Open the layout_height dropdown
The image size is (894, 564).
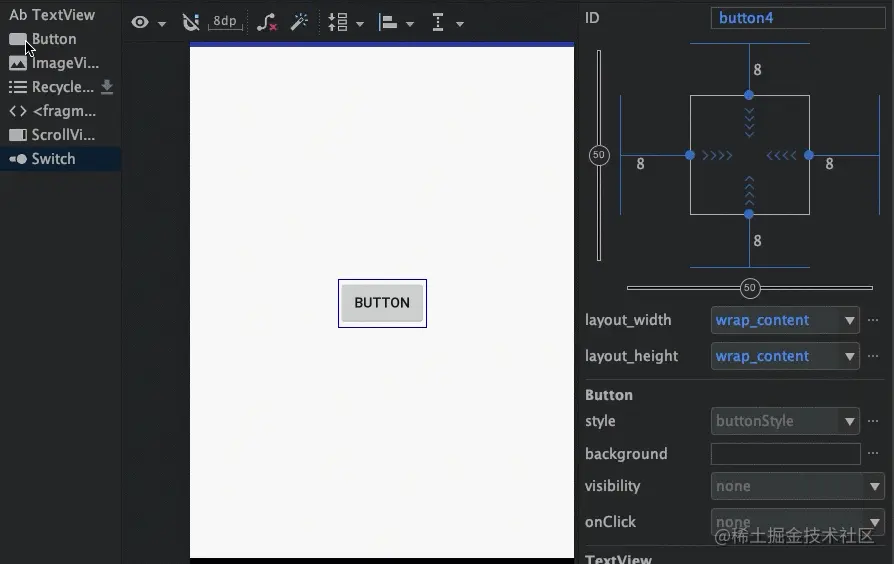coord(785,356)
